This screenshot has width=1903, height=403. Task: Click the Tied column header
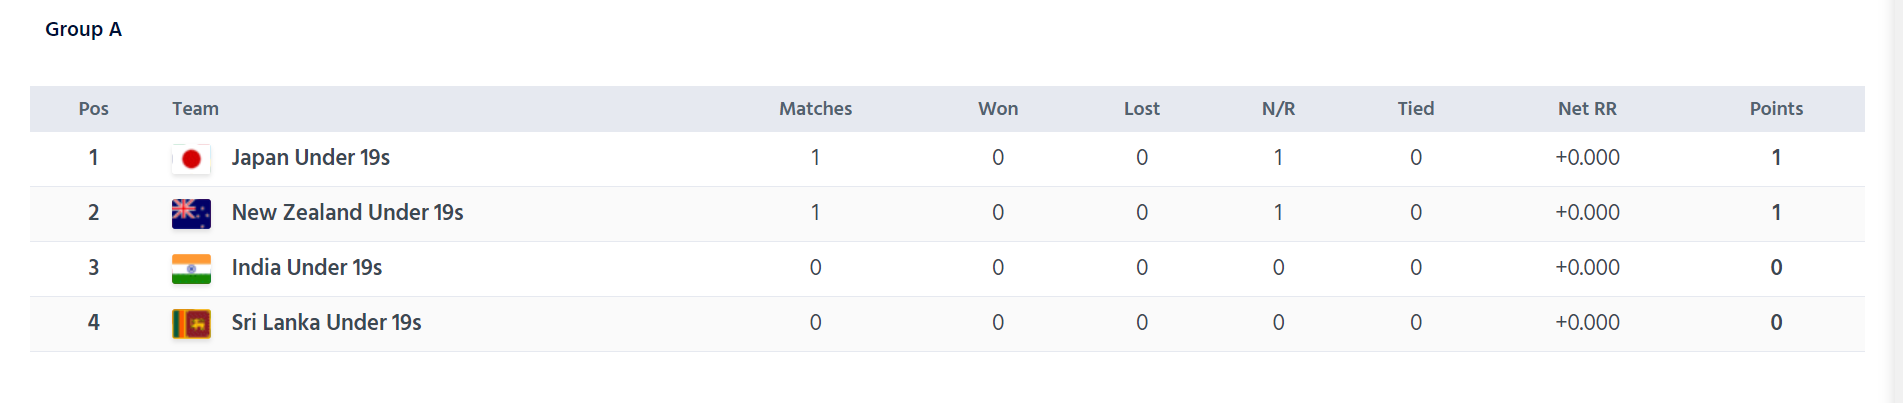(1416, 109)
